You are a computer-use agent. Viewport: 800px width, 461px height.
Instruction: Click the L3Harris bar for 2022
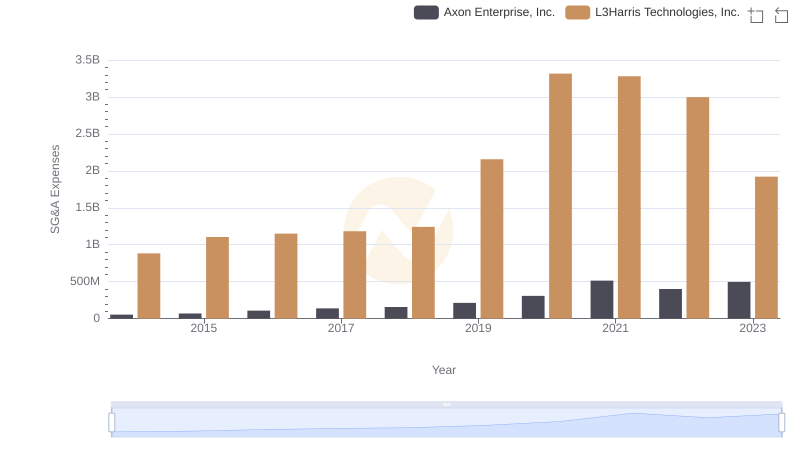coord(697,208)
